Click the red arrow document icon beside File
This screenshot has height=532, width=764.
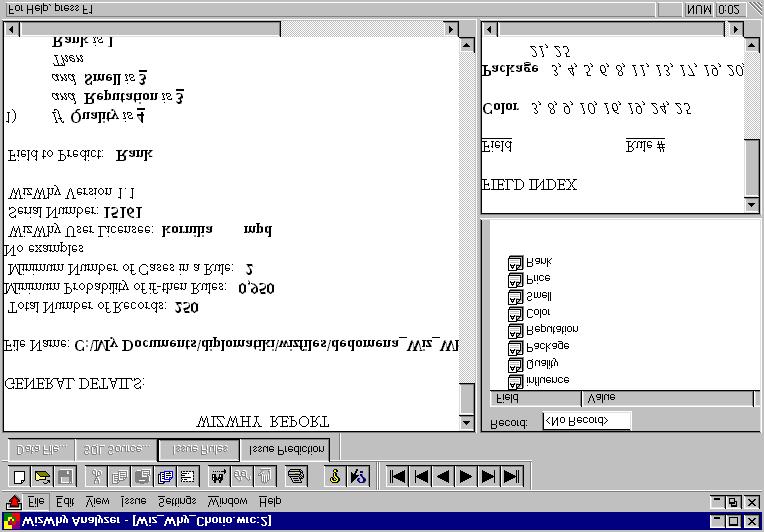14,501
